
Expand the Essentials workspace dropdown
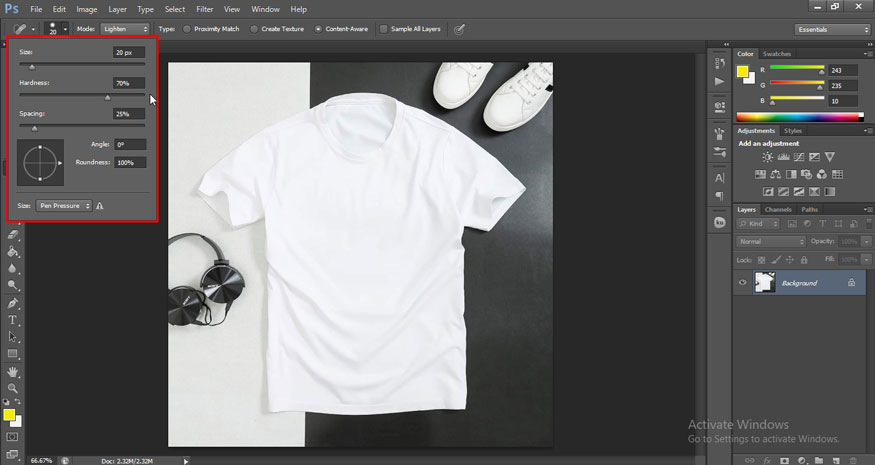coord(831,29)
